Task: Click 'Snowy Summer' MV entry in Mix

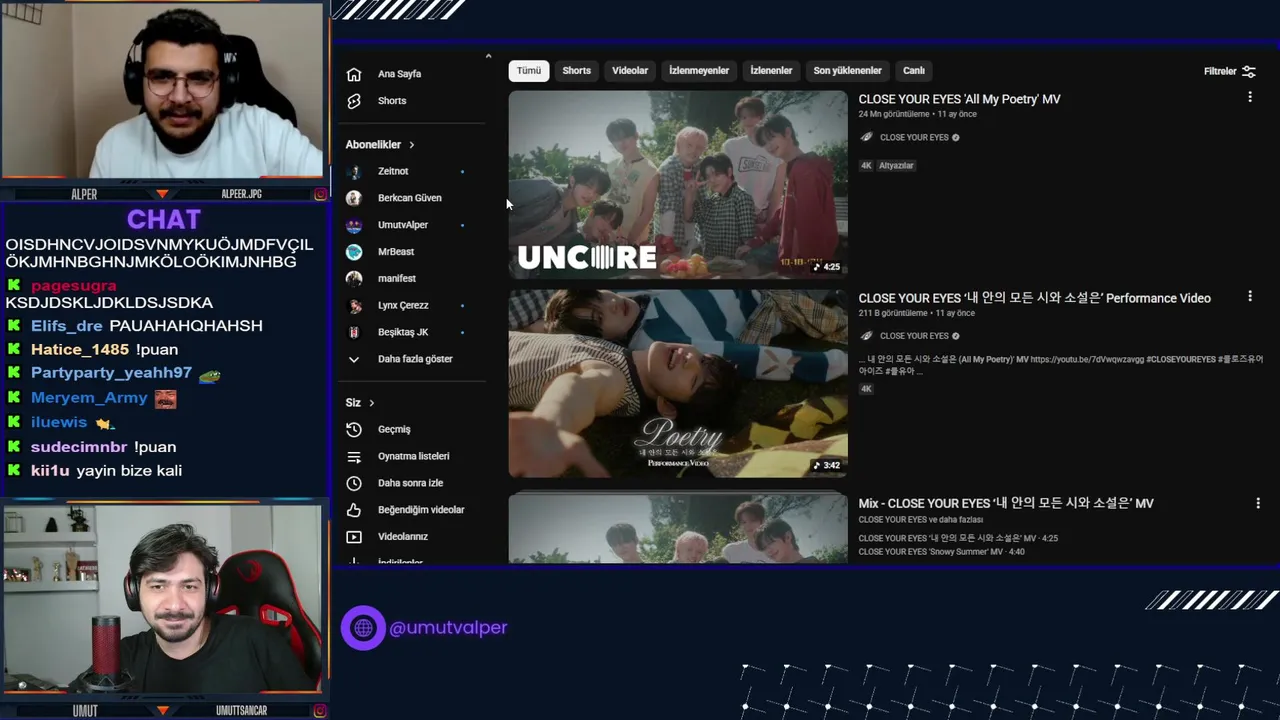Action: pyautogui.click(x=941, y=552)
